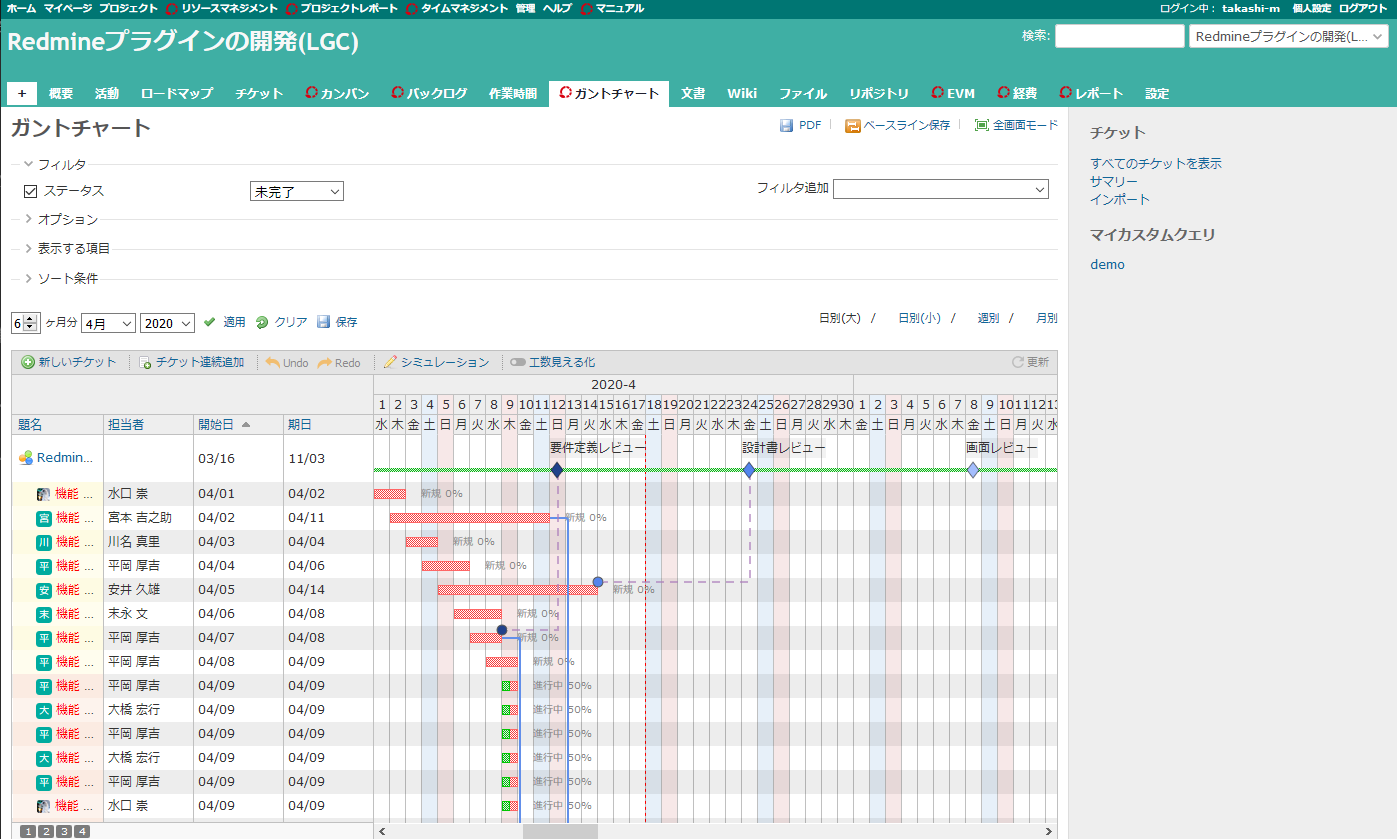Click the クリア reload icon

[262, 322]
